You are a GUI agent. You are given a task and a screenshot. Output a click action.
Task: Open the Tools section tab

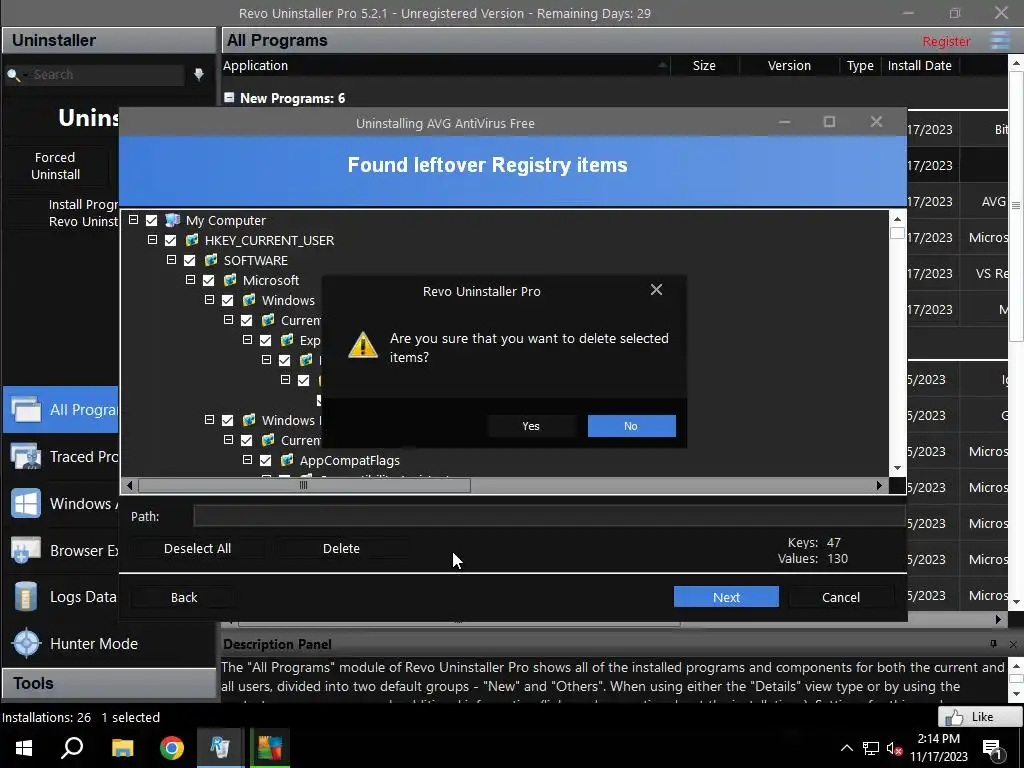(108, 683)
